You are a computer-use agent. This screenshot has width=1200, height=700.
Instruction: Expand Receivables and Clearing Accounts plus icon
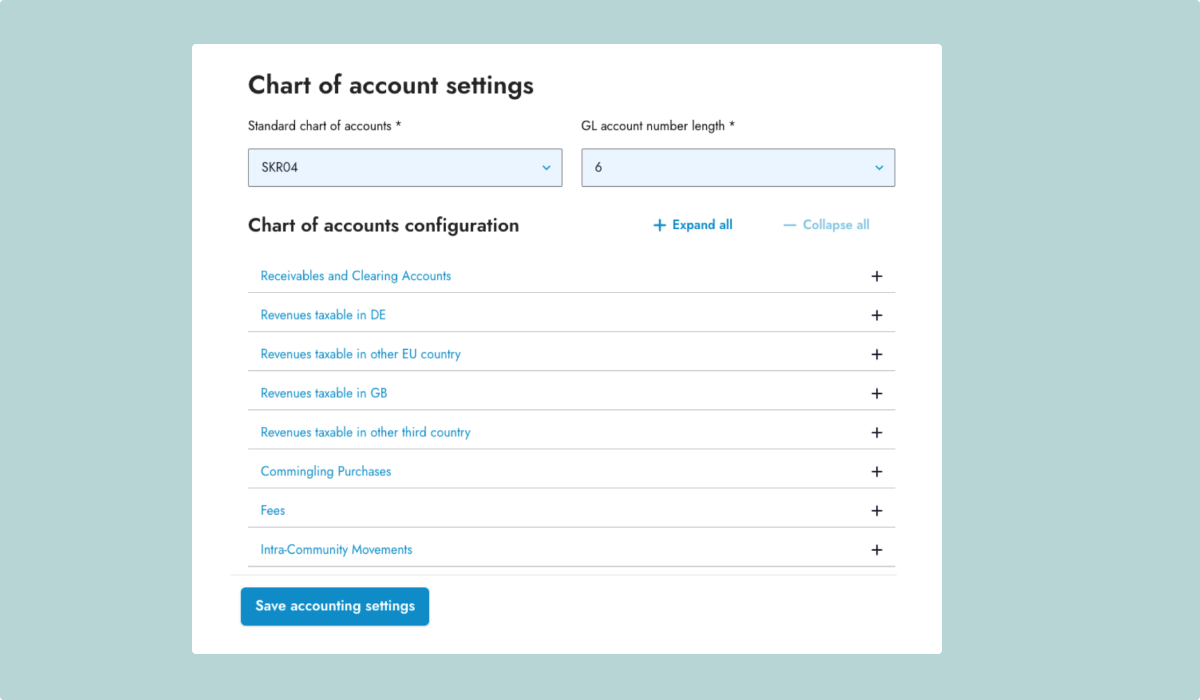pos(877,276)
